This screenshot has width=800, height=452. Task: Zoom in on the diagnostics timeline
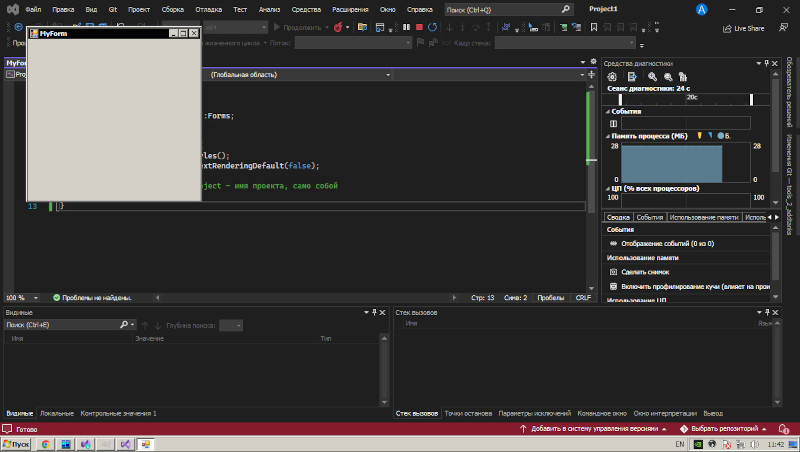click(x=652, y=77)
